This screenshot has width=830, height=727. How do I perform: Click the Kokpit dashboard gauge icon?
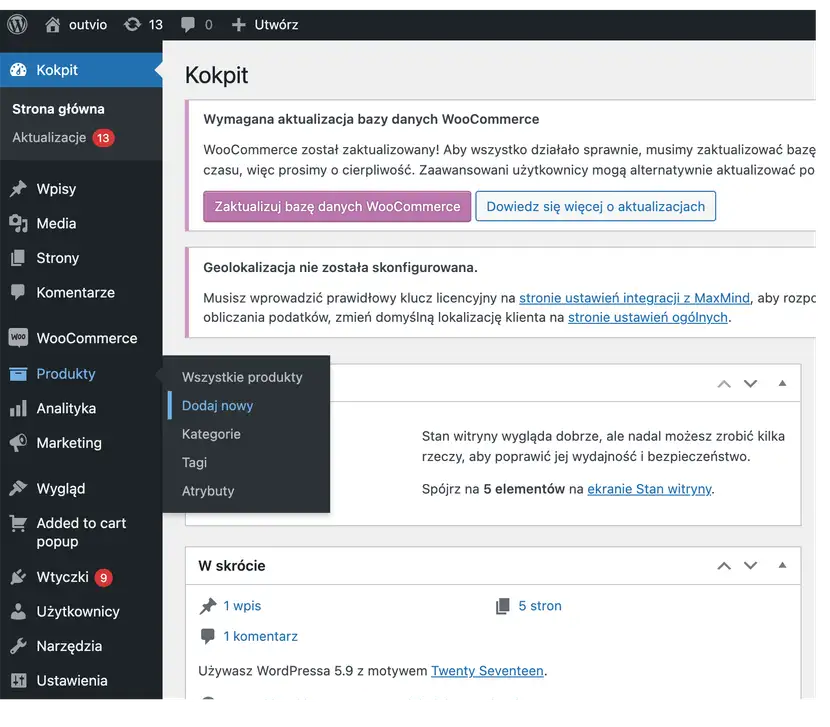(x=19, y=70)
